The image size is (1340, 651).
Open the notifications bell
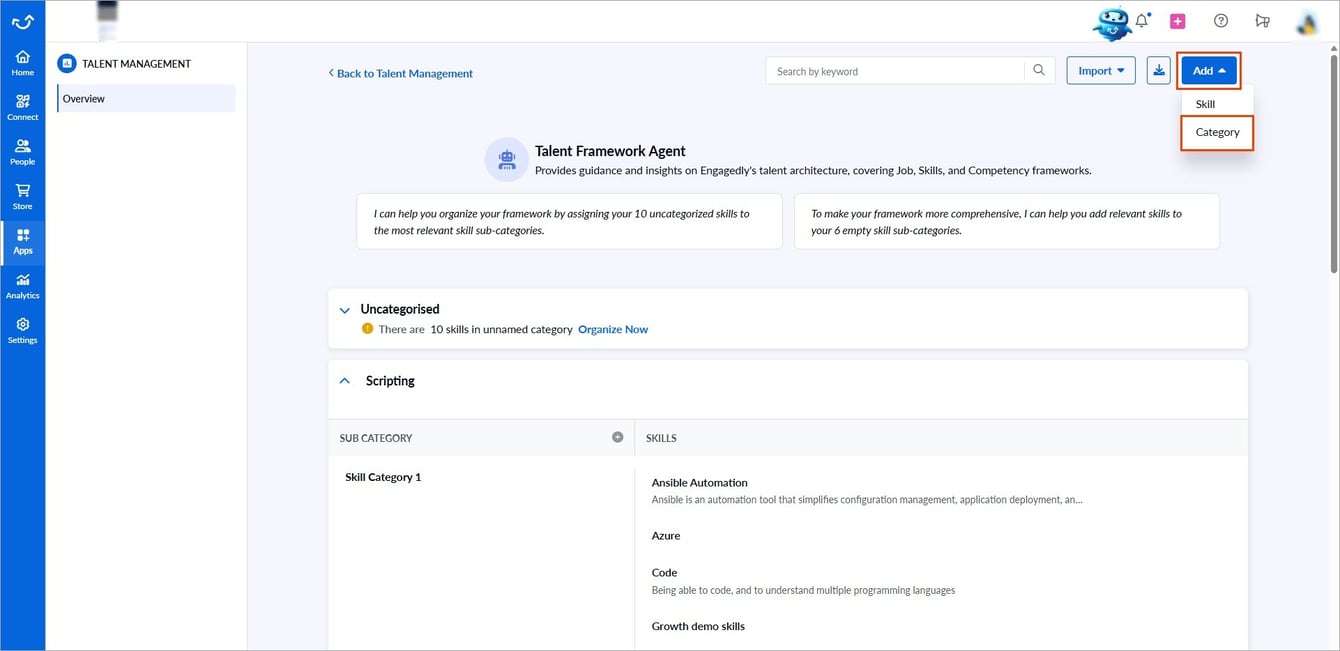[1141, 20]
